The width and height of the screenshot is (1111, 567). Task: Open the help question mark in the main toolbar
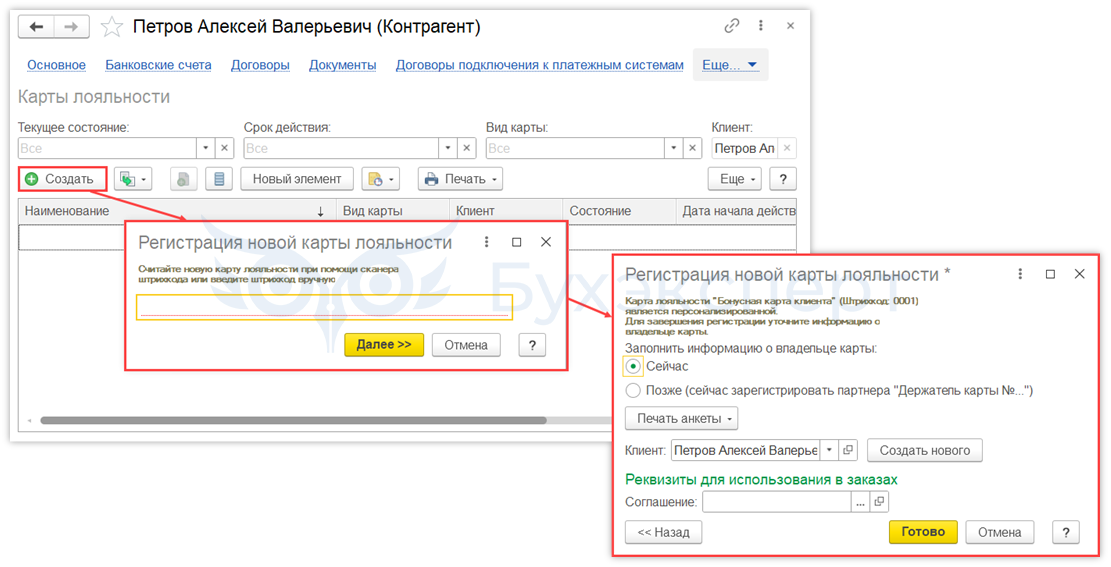click(x=783, y=179)
